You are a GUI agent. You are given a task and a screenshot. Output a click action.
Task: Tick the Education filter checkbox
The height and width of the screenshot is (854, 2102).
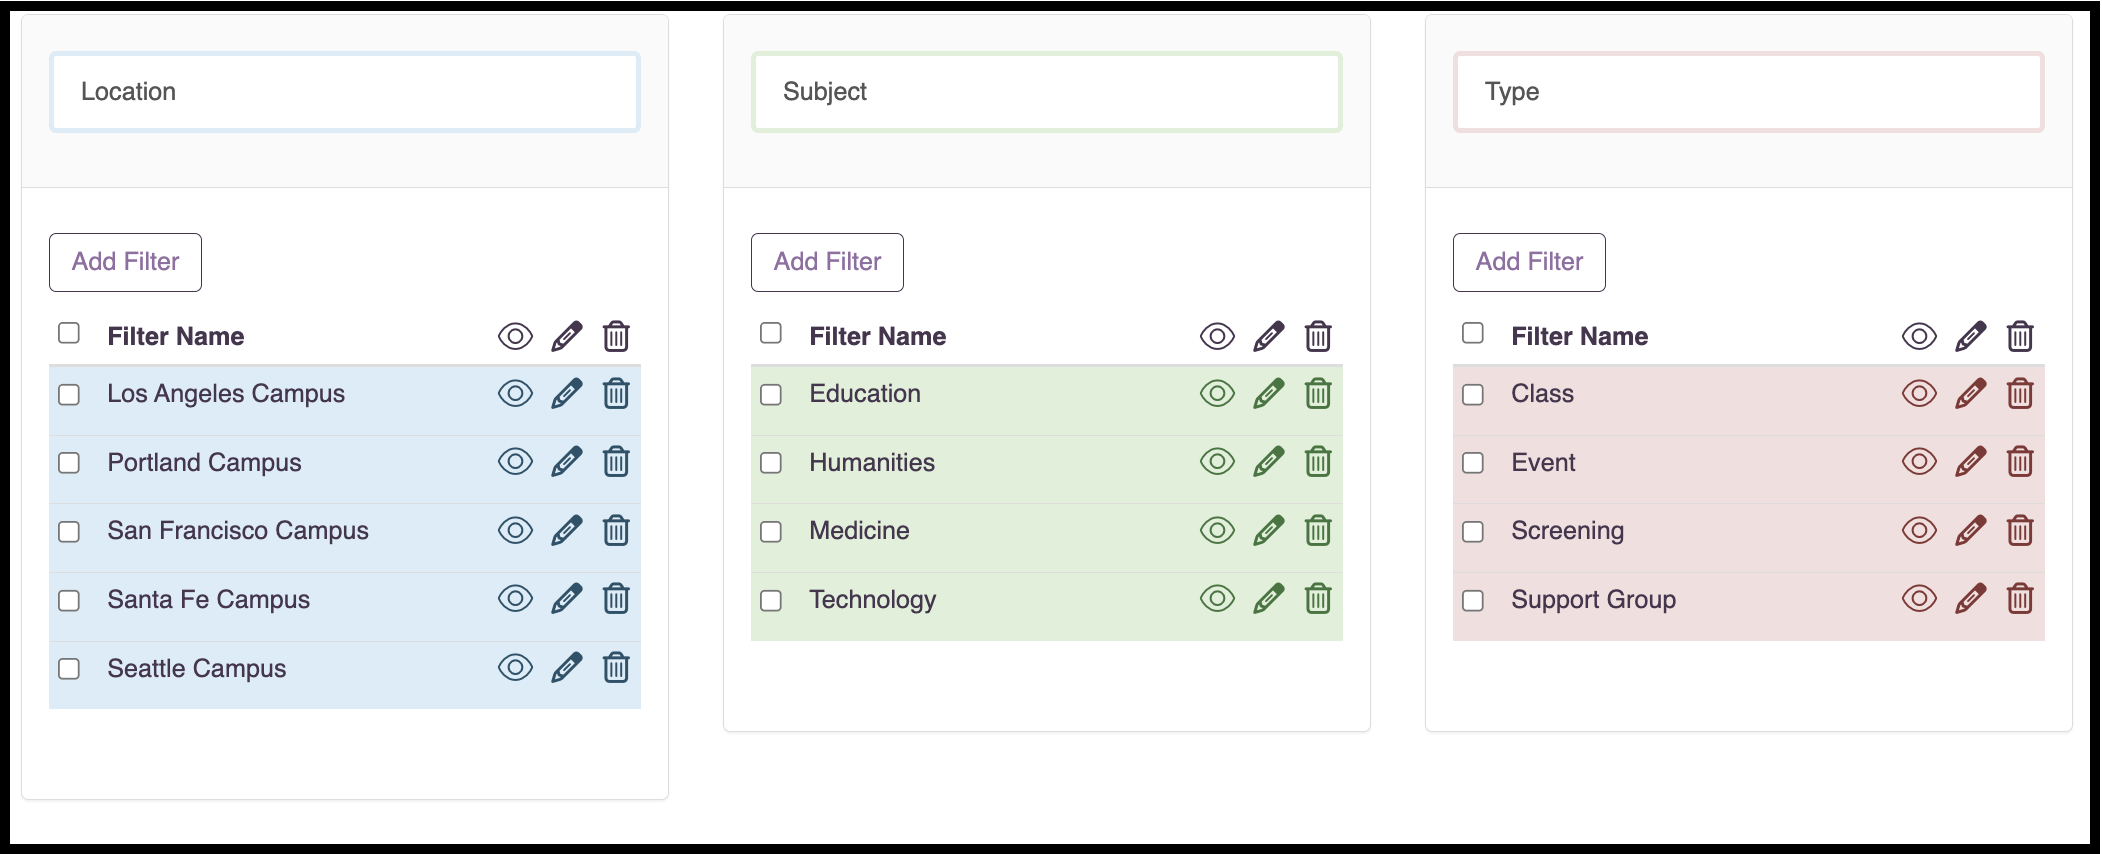point(771,395)
